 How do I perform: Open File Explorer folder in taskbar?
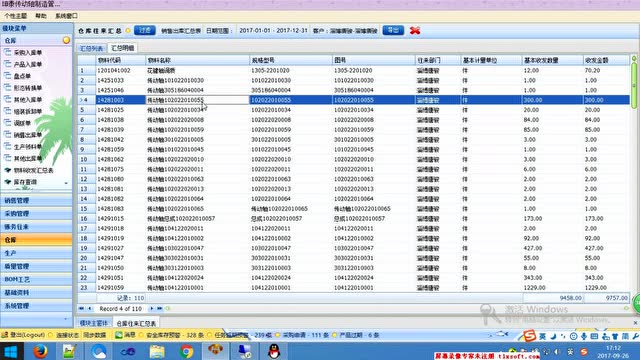point(157,351)
